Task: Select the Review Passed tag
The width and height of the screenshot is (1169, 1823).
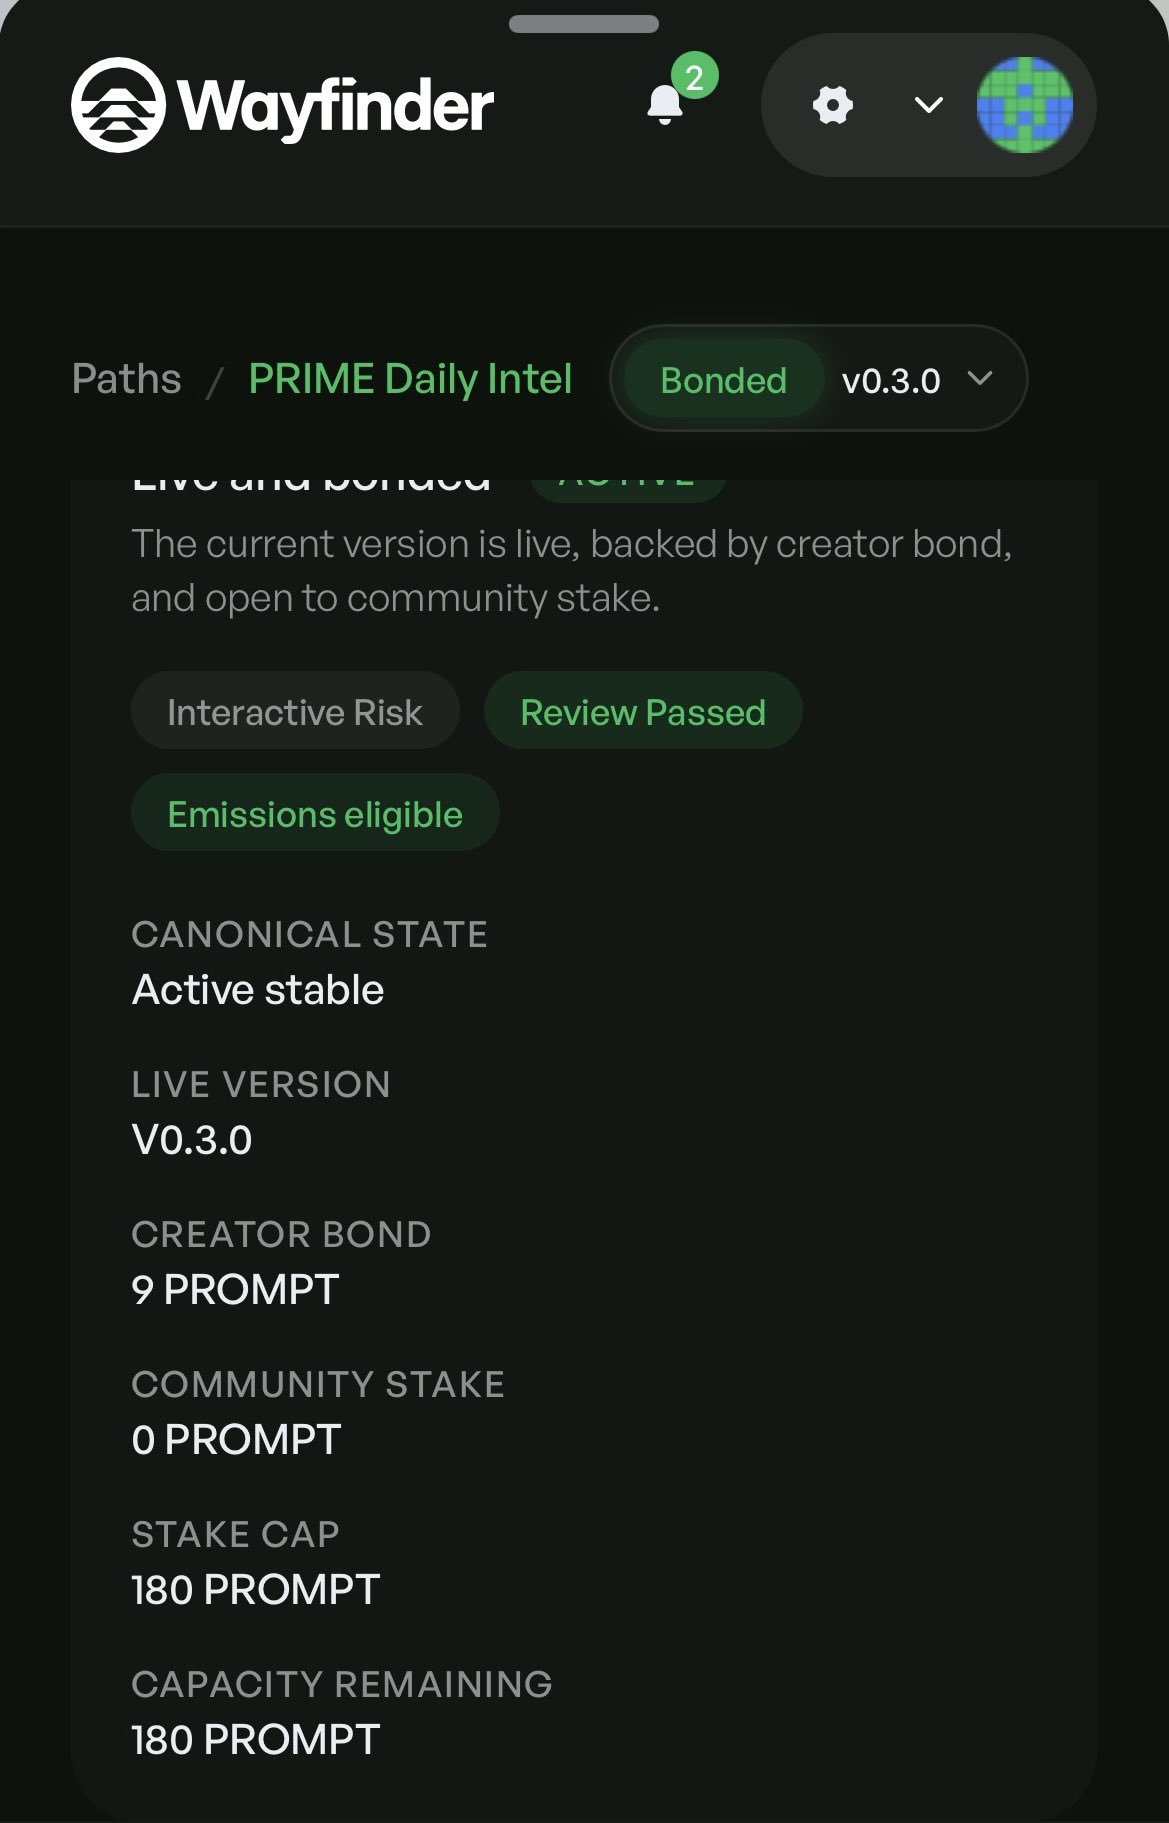Action: point(643,712)
